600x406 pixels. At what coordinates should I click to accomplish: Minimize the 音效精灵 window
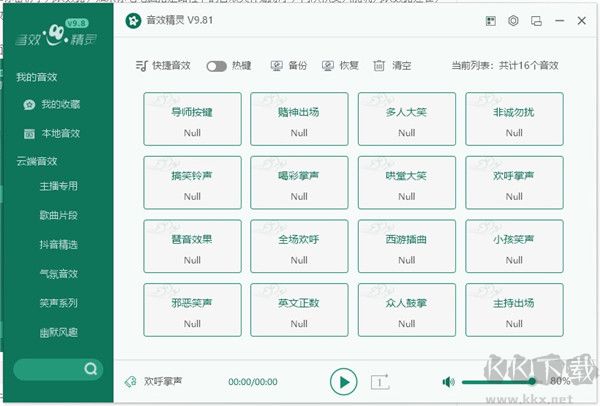tap(559, 21)
